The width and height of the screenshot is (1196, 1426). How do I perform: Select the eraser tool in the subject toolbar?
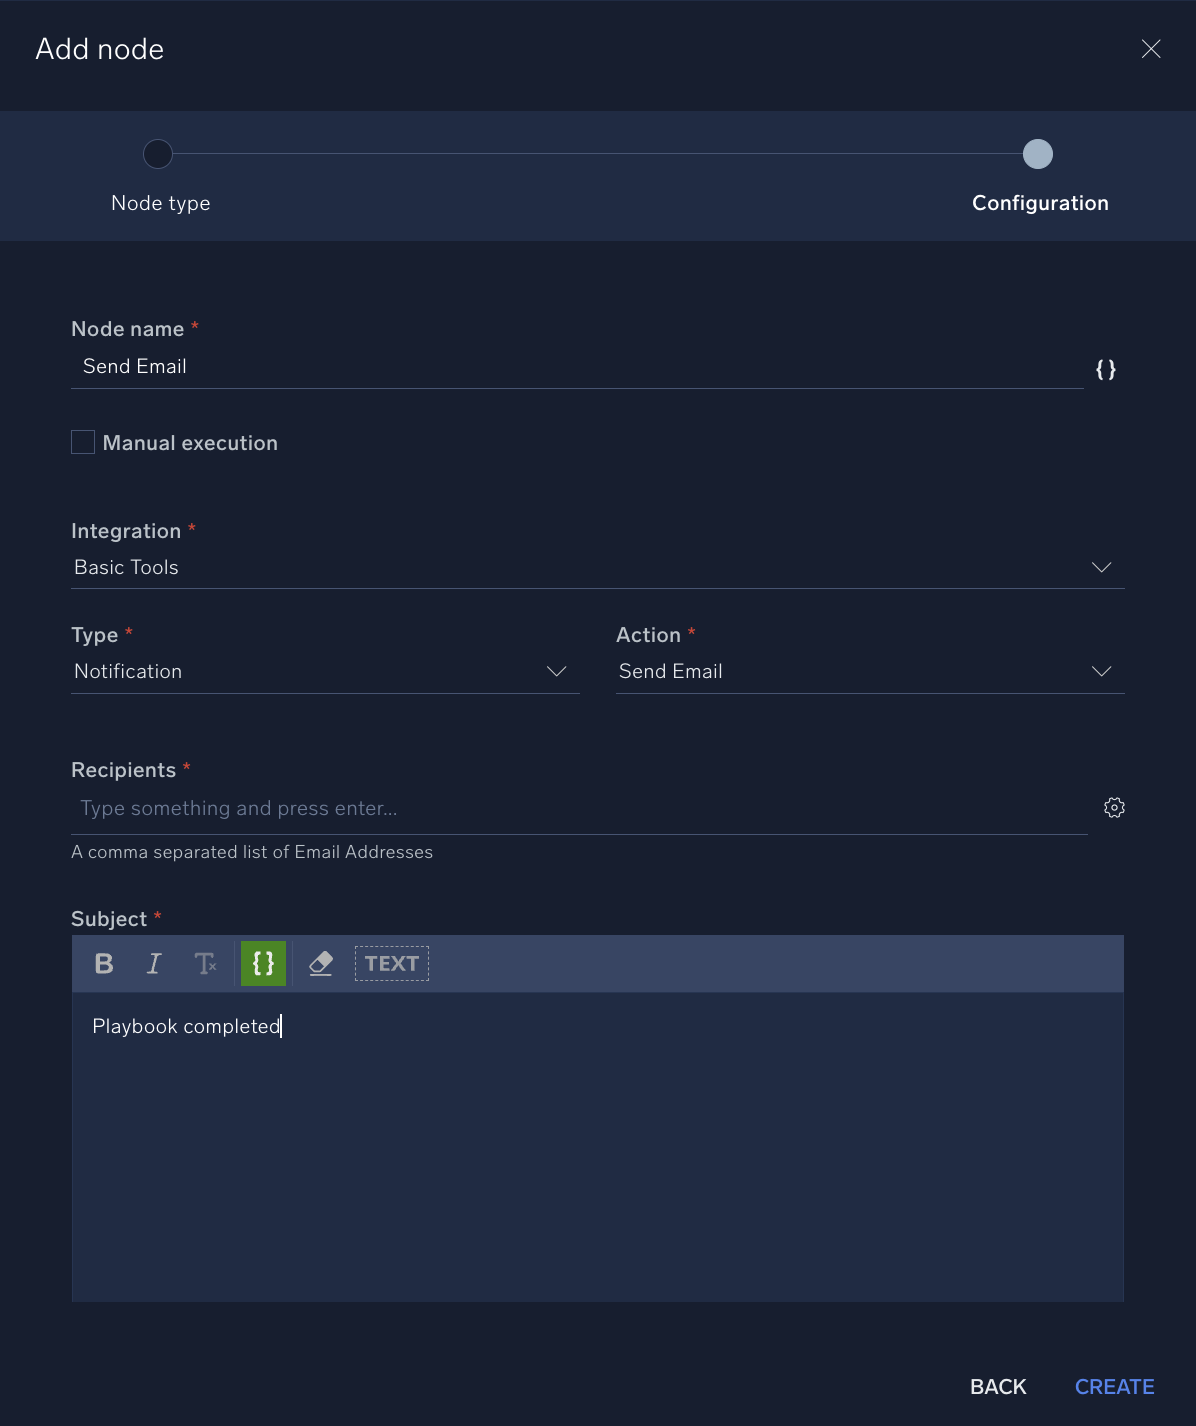(320, 963)
